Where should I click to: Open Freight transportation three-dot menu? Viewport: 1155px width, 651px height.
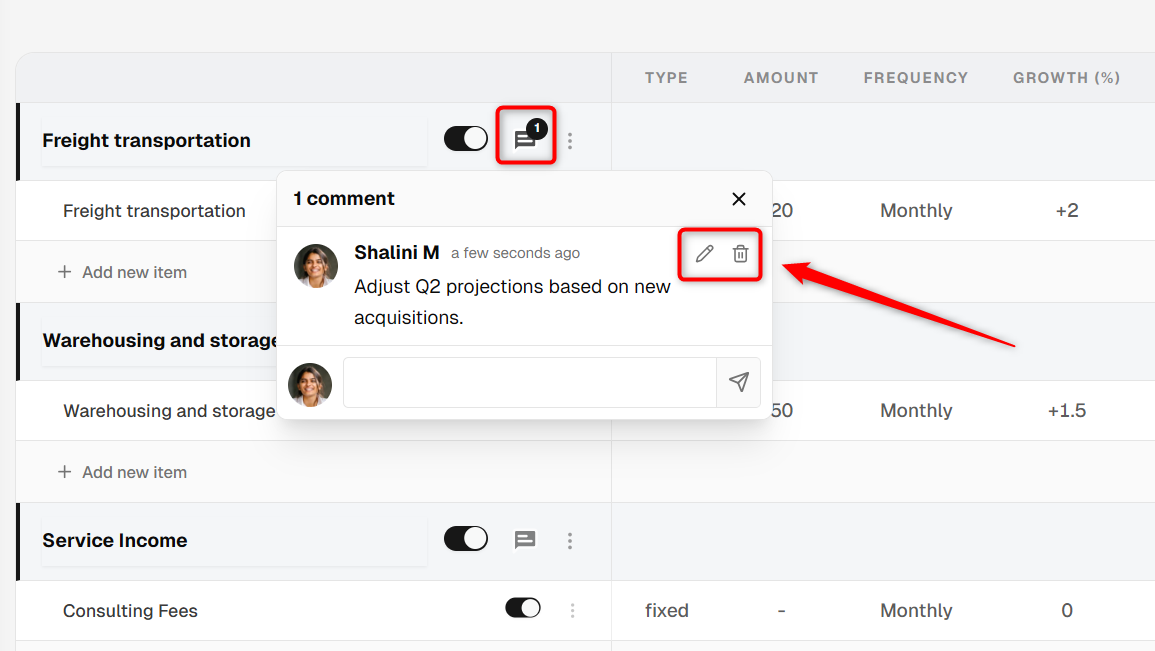click(x=569, y=141)
